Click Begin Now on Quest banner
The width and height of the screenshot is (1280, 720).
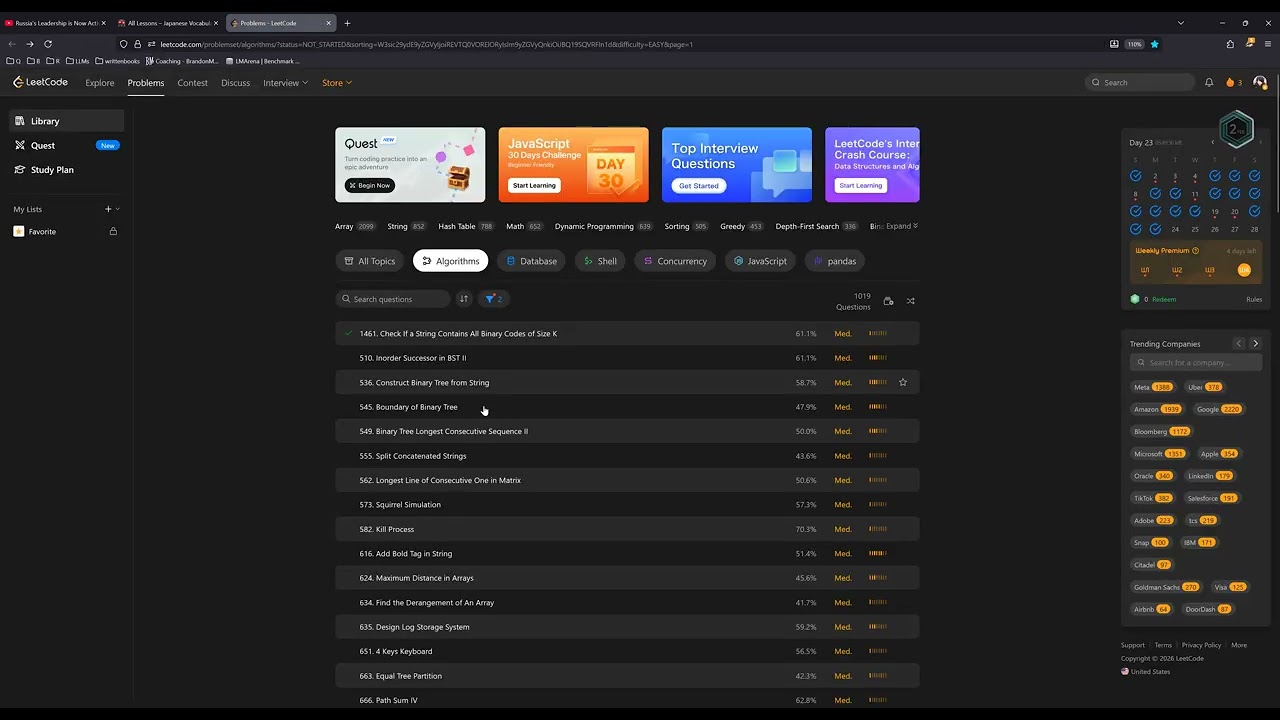[x=370, y=185]
